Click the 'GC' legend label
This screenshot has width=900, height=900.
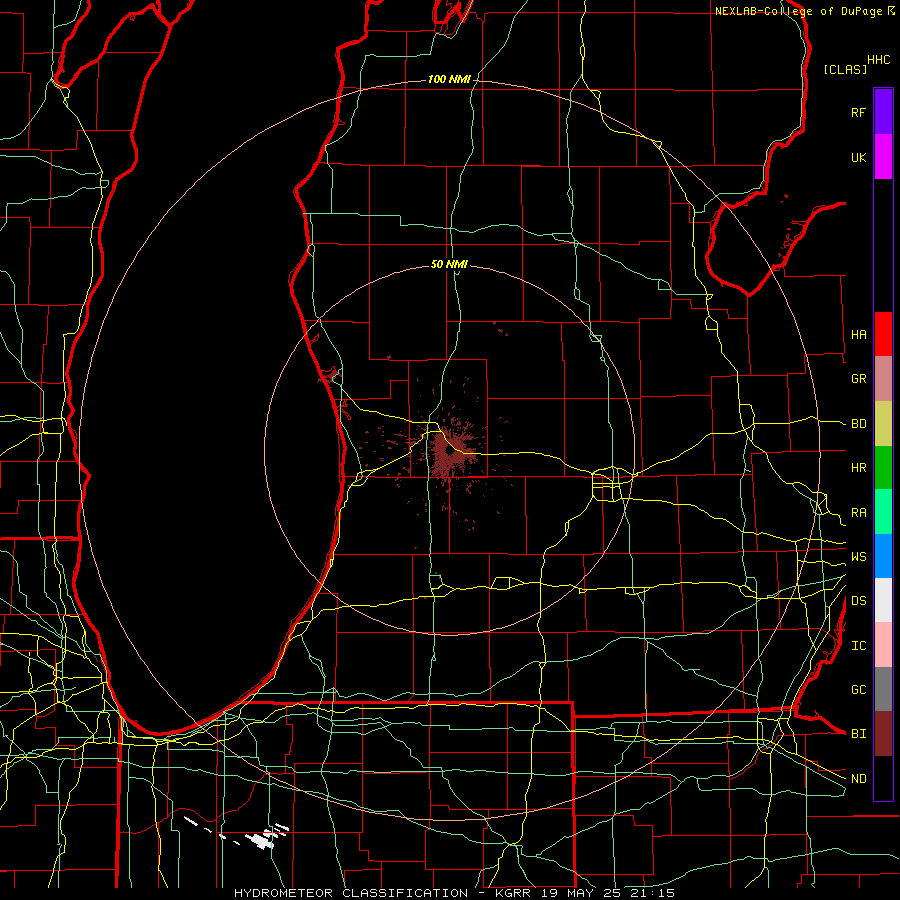pyautogui.click(x=858, y=689)
